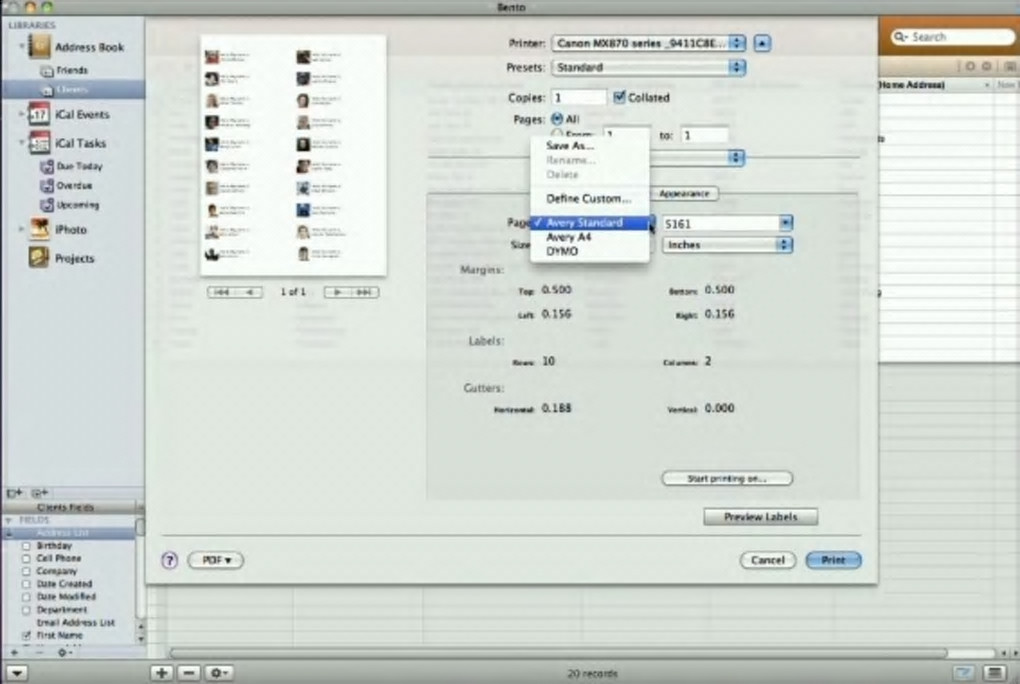This screenshot has height=684, width=1020.
Task: Open the iCal Tasks library icon
Action: point(39,143)
